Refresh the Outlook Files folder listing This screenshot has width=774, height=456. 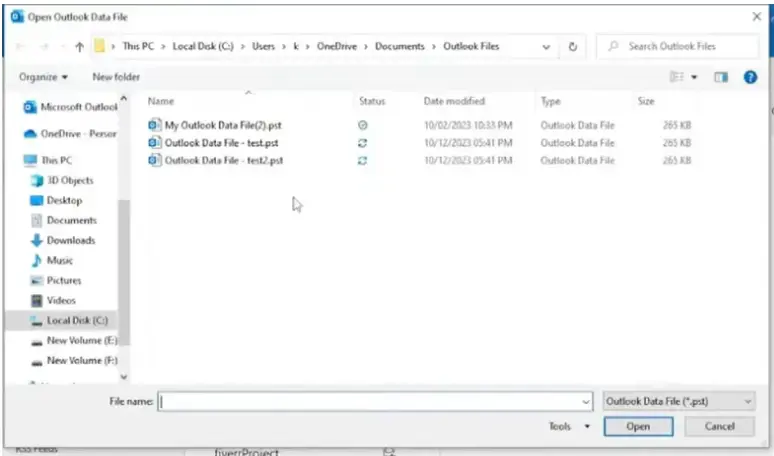click(573, 47)
